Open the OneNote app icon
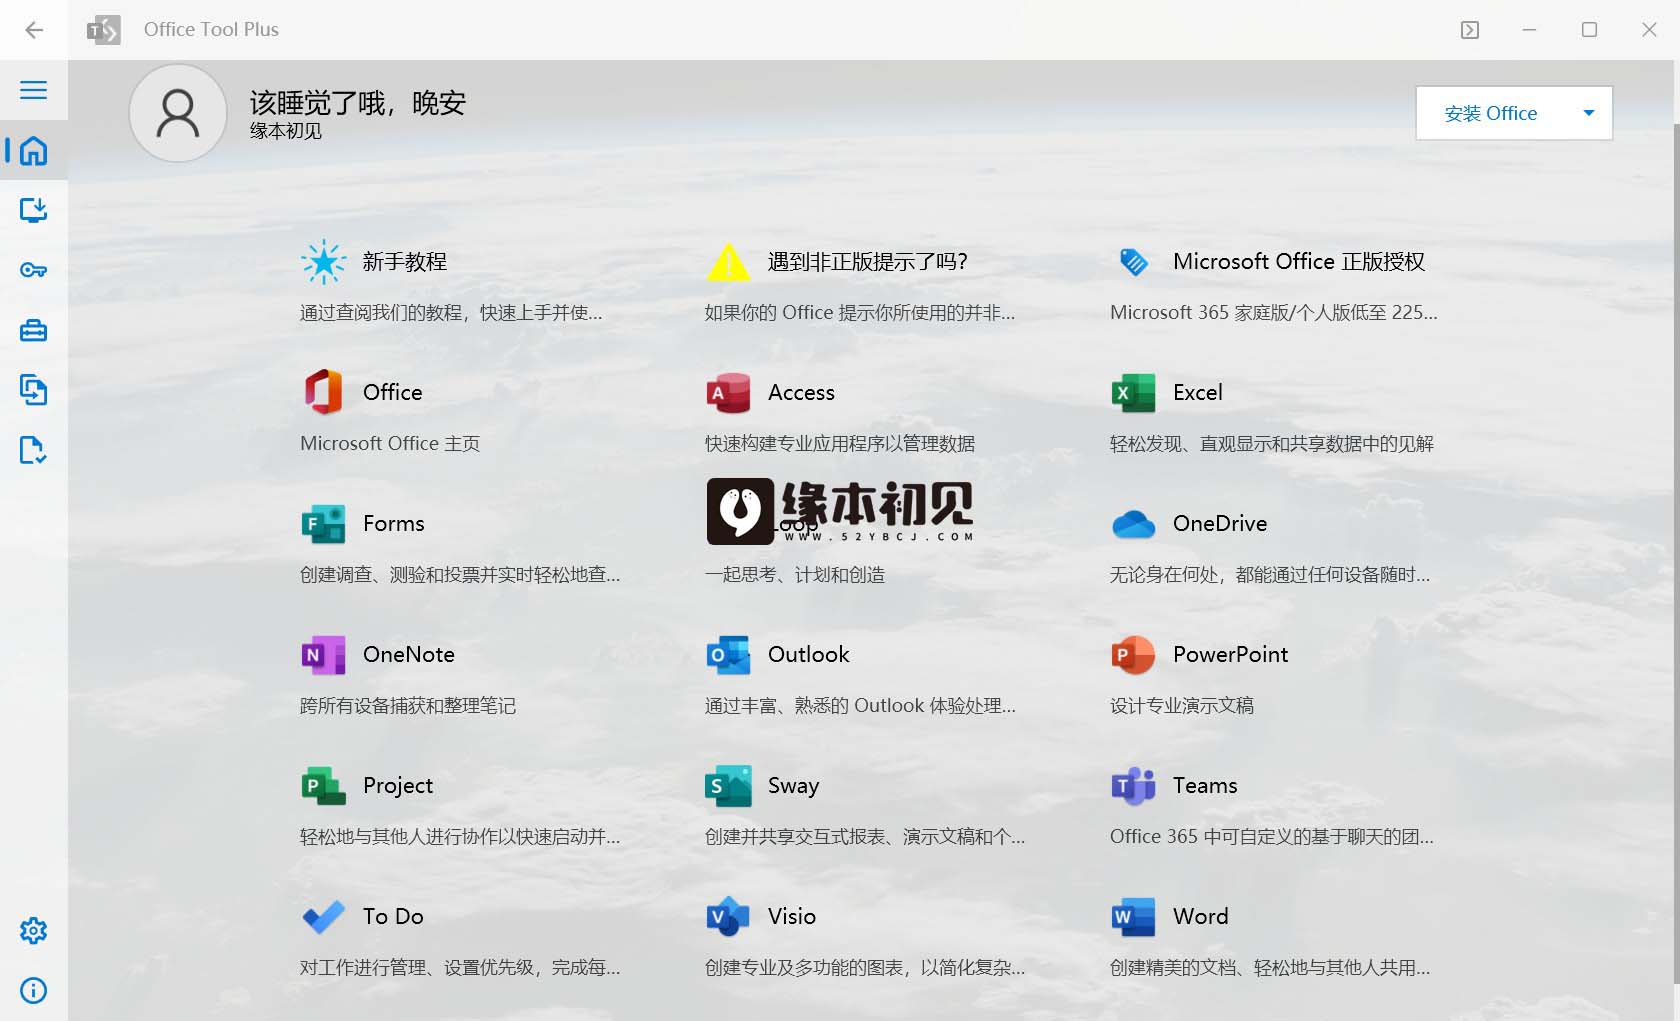The image size is (1680, 1021). (x=323, y=655)
